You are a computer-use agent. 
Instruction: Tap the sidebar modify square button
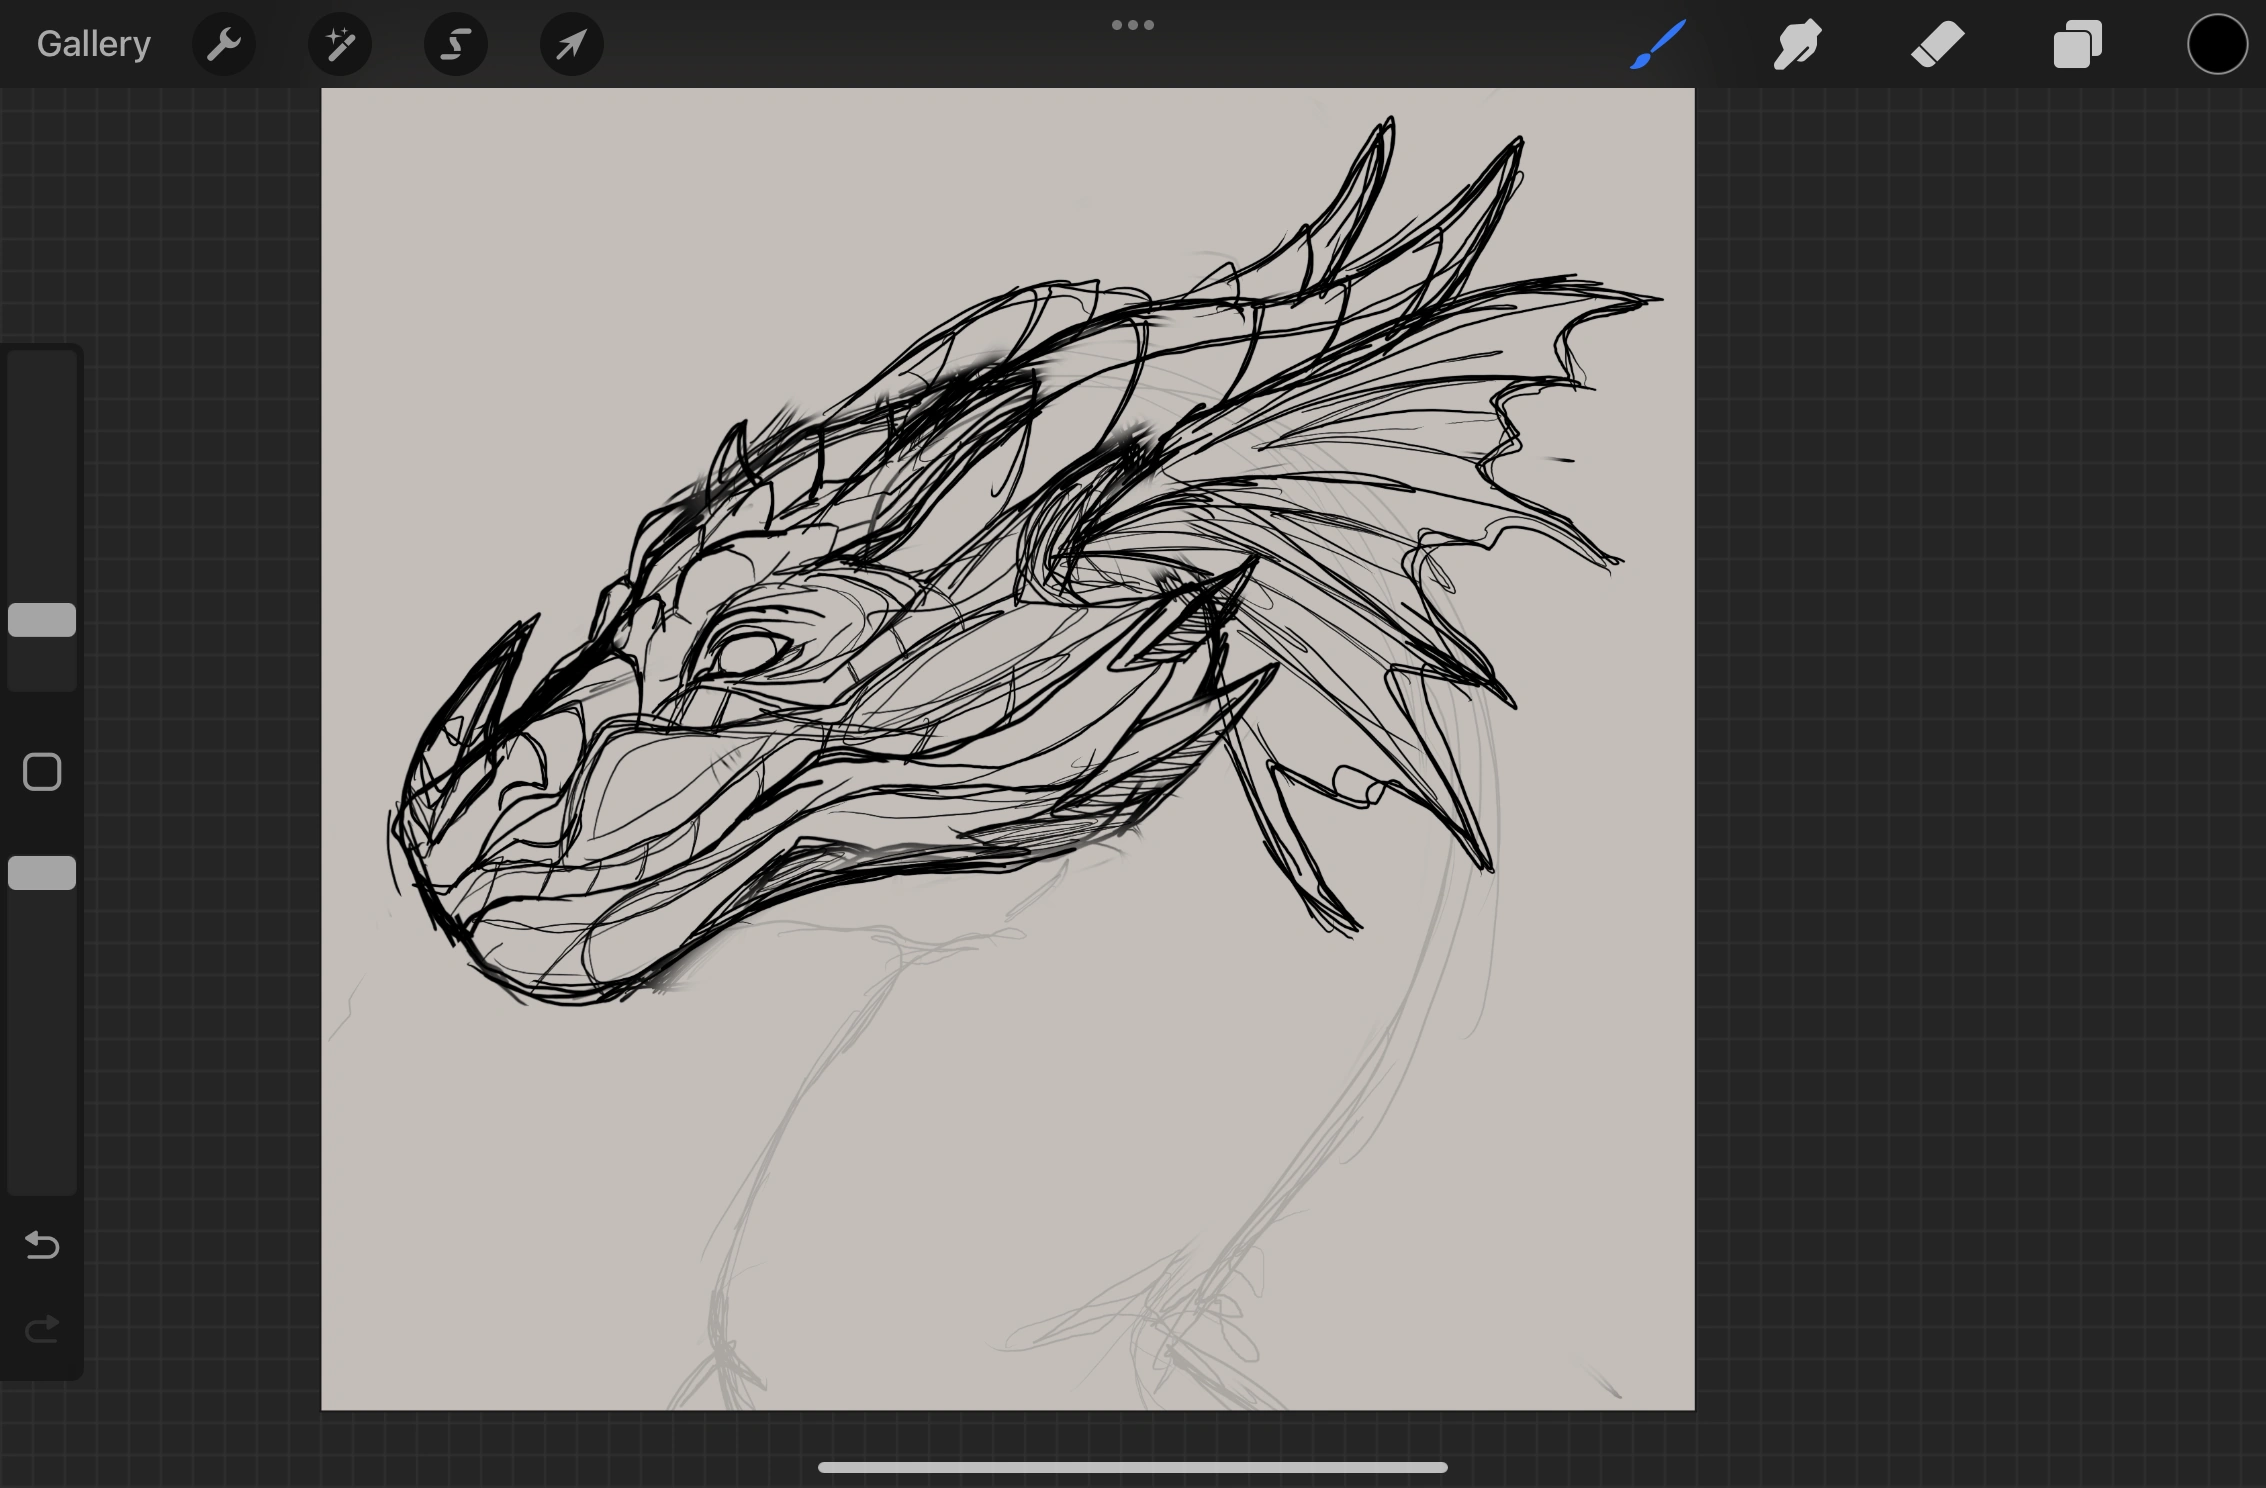pos(41,772)
